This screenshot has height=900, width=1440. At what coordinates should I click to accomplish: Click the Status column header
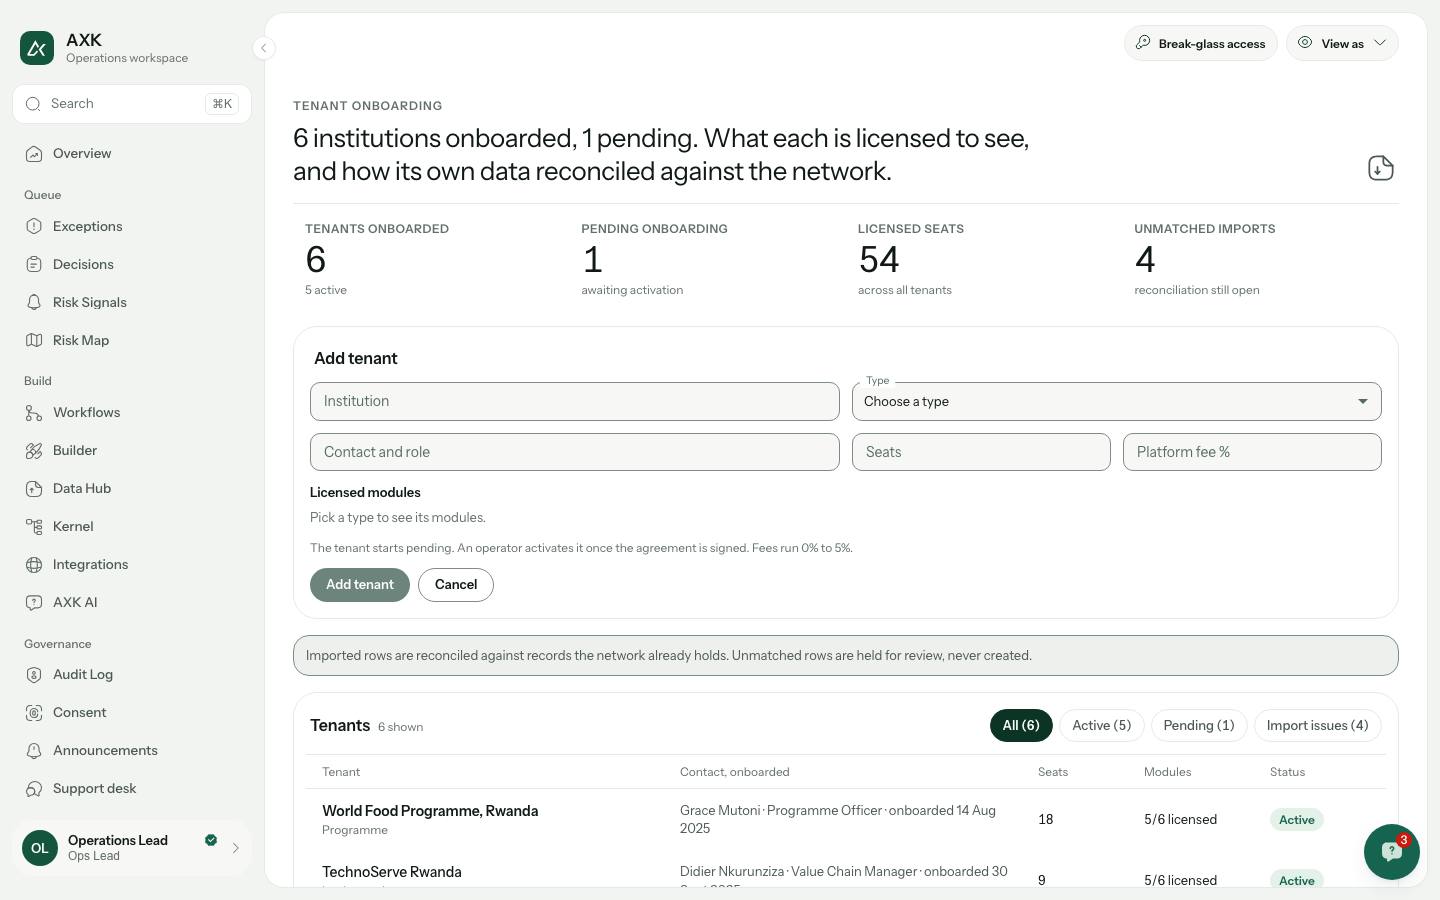(1287, 772)
